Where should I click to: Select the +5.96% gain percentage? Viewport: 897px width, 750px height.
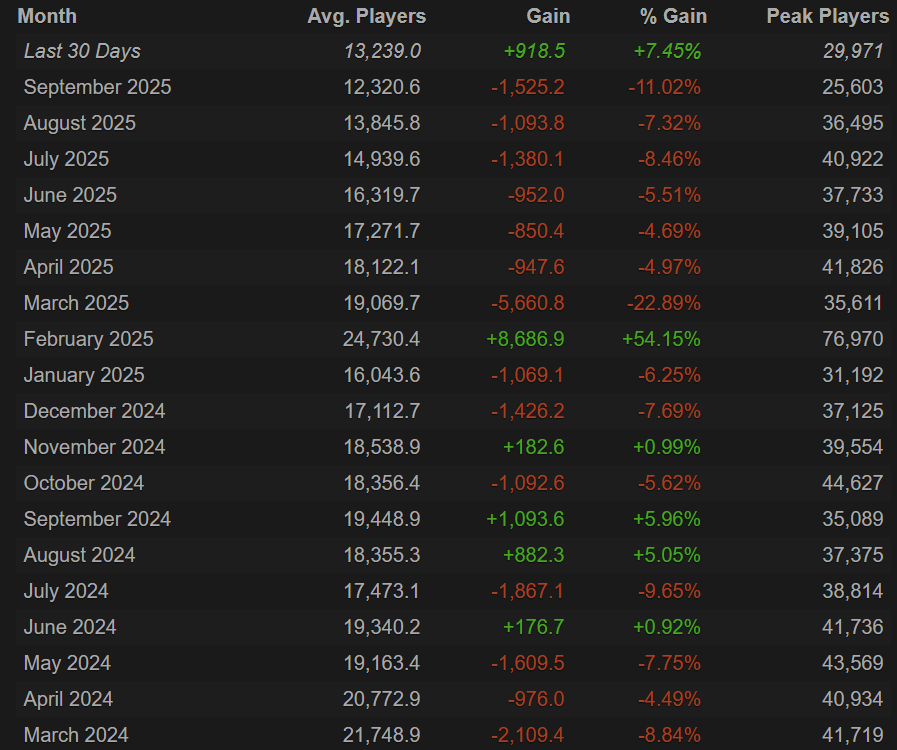tap(666, 519)
